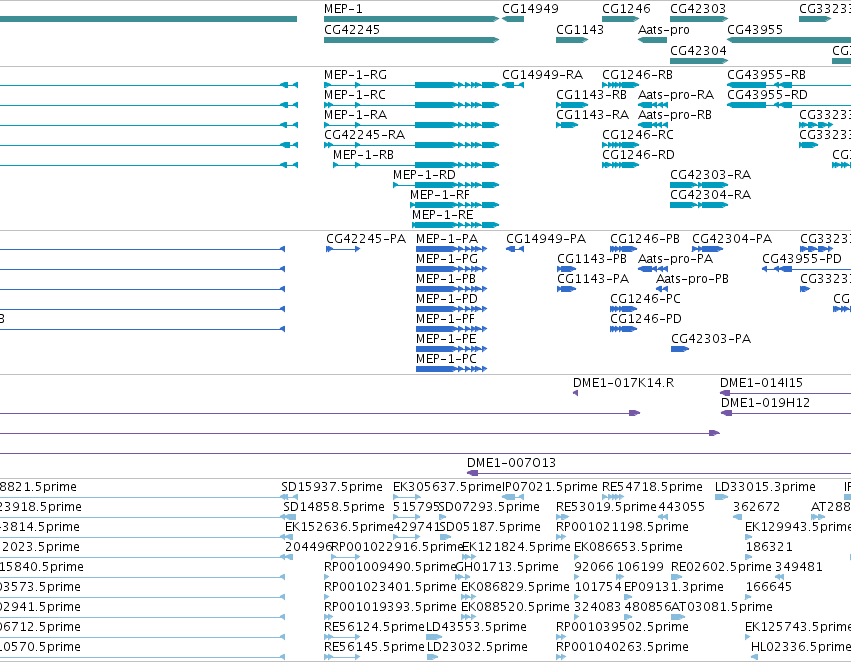Click transcript Aats-pro-RB label
The height and width of the screenshot is (662, 851).
point(675,115)
